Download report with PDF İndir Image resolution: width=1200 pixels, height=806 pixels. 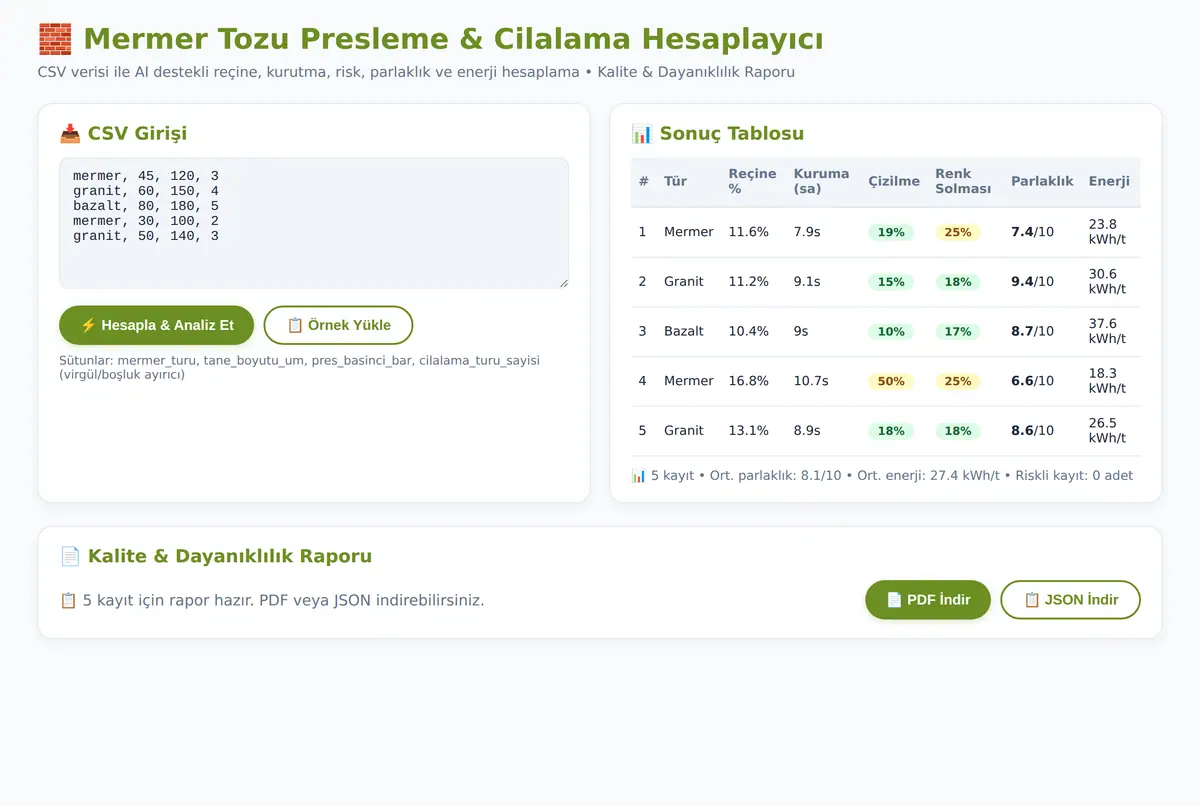pyautogui.click(x=928, y=600)
